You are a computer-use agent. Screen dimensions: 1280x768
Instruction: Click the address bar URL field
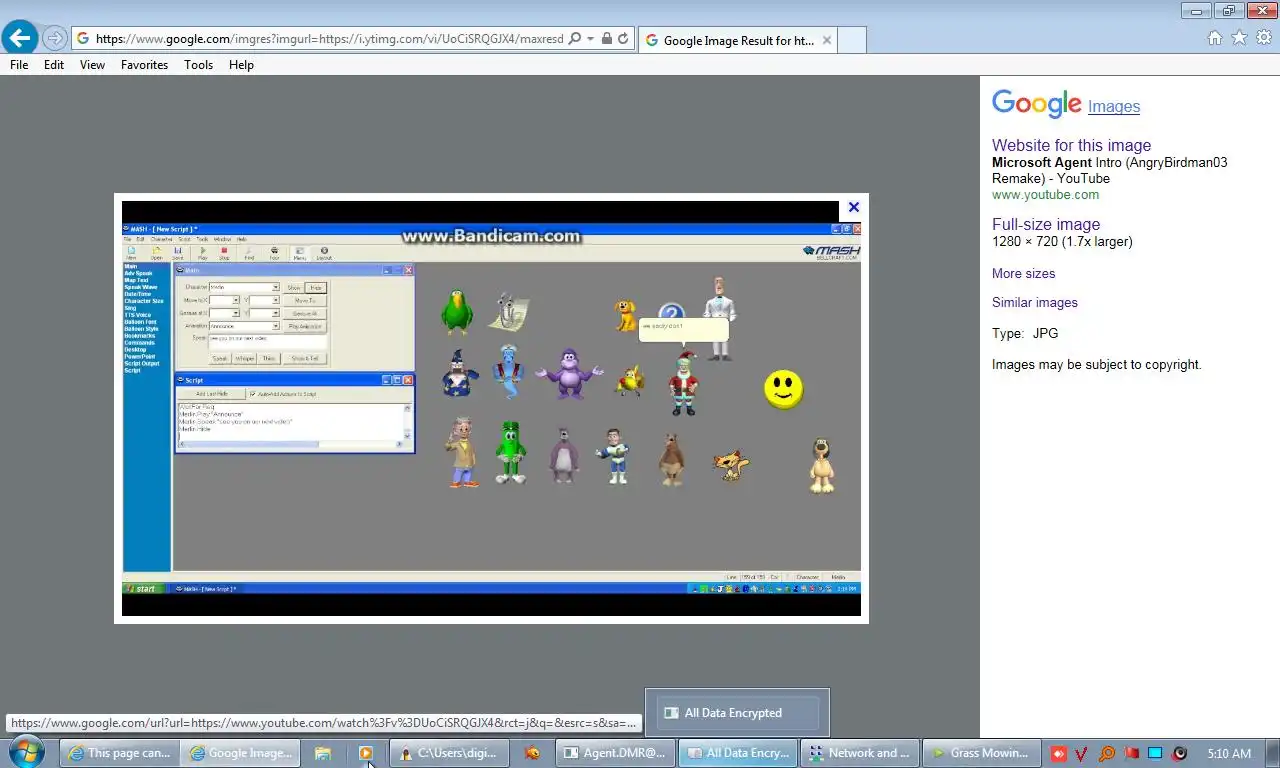pyautogui.click(x=330, y=39)
